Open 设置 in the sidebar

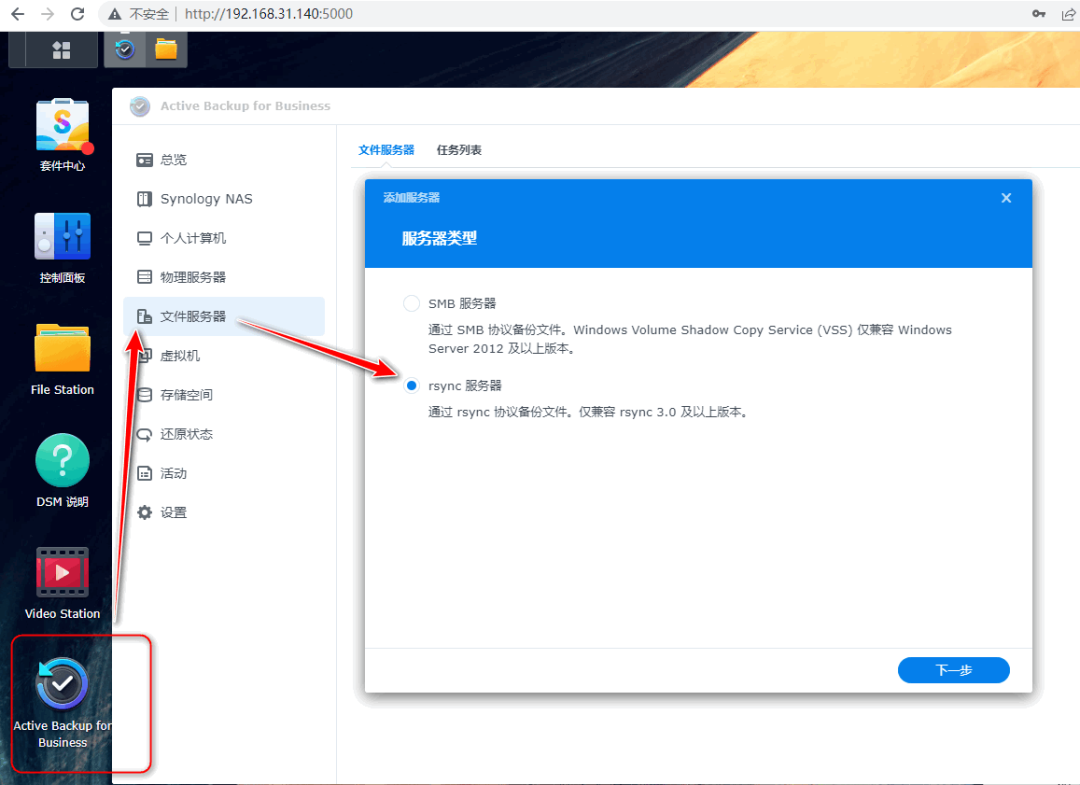[x=224, y=512]
